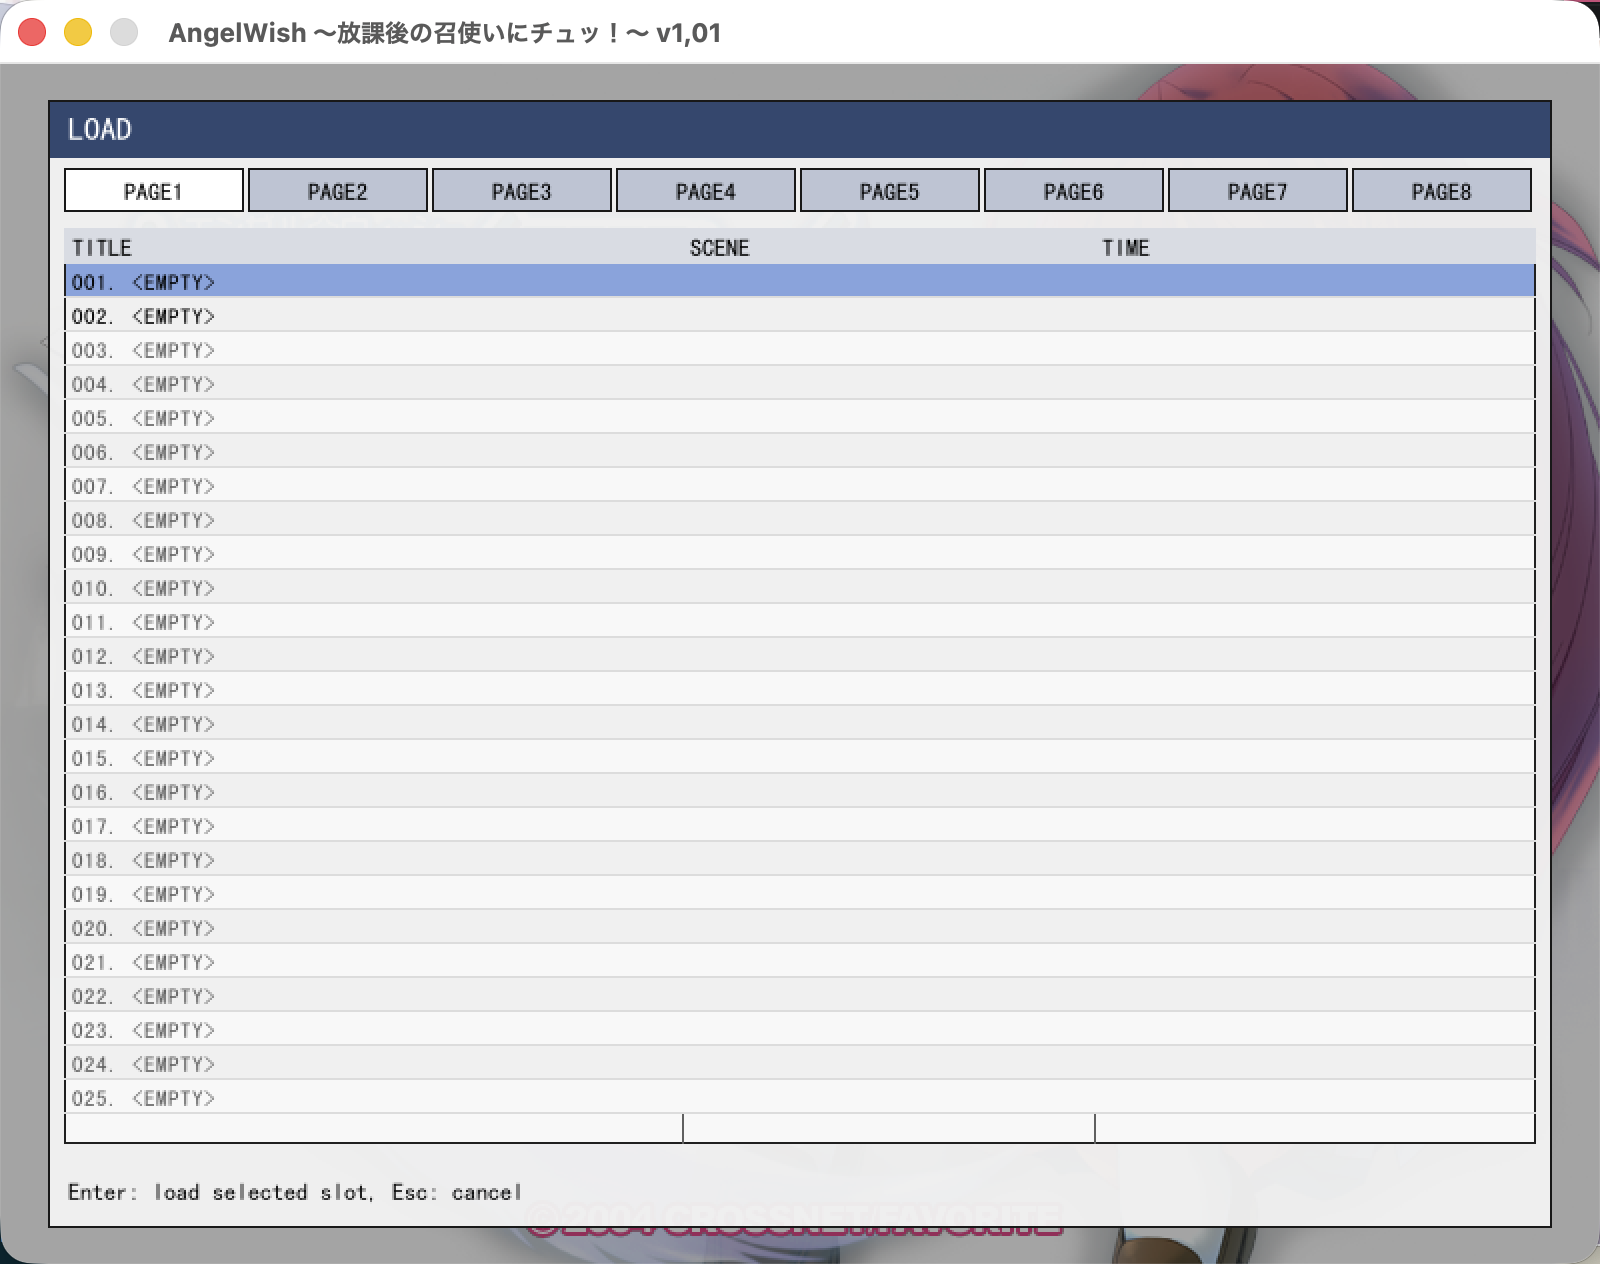Choose save slot 007
Viewport: 1600px width, 1264px height.
800,485
